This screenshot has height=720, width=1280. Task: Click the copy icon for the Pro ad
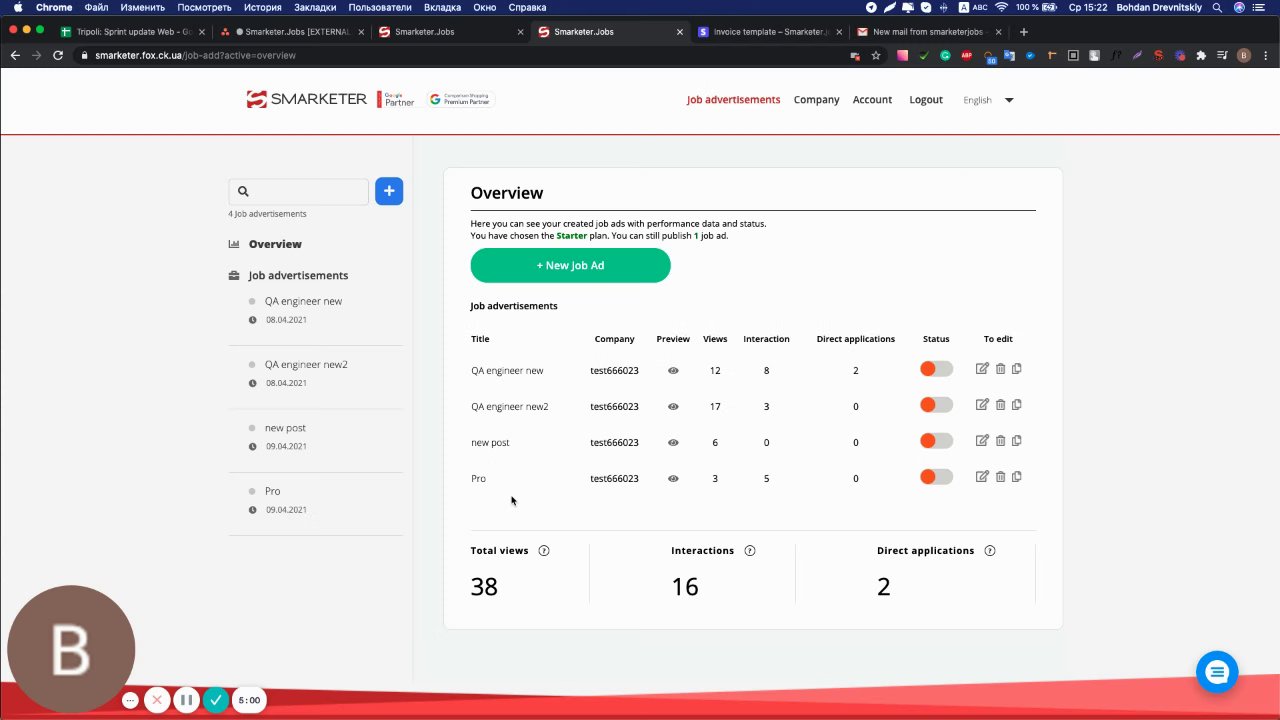tap(1017, 477)
